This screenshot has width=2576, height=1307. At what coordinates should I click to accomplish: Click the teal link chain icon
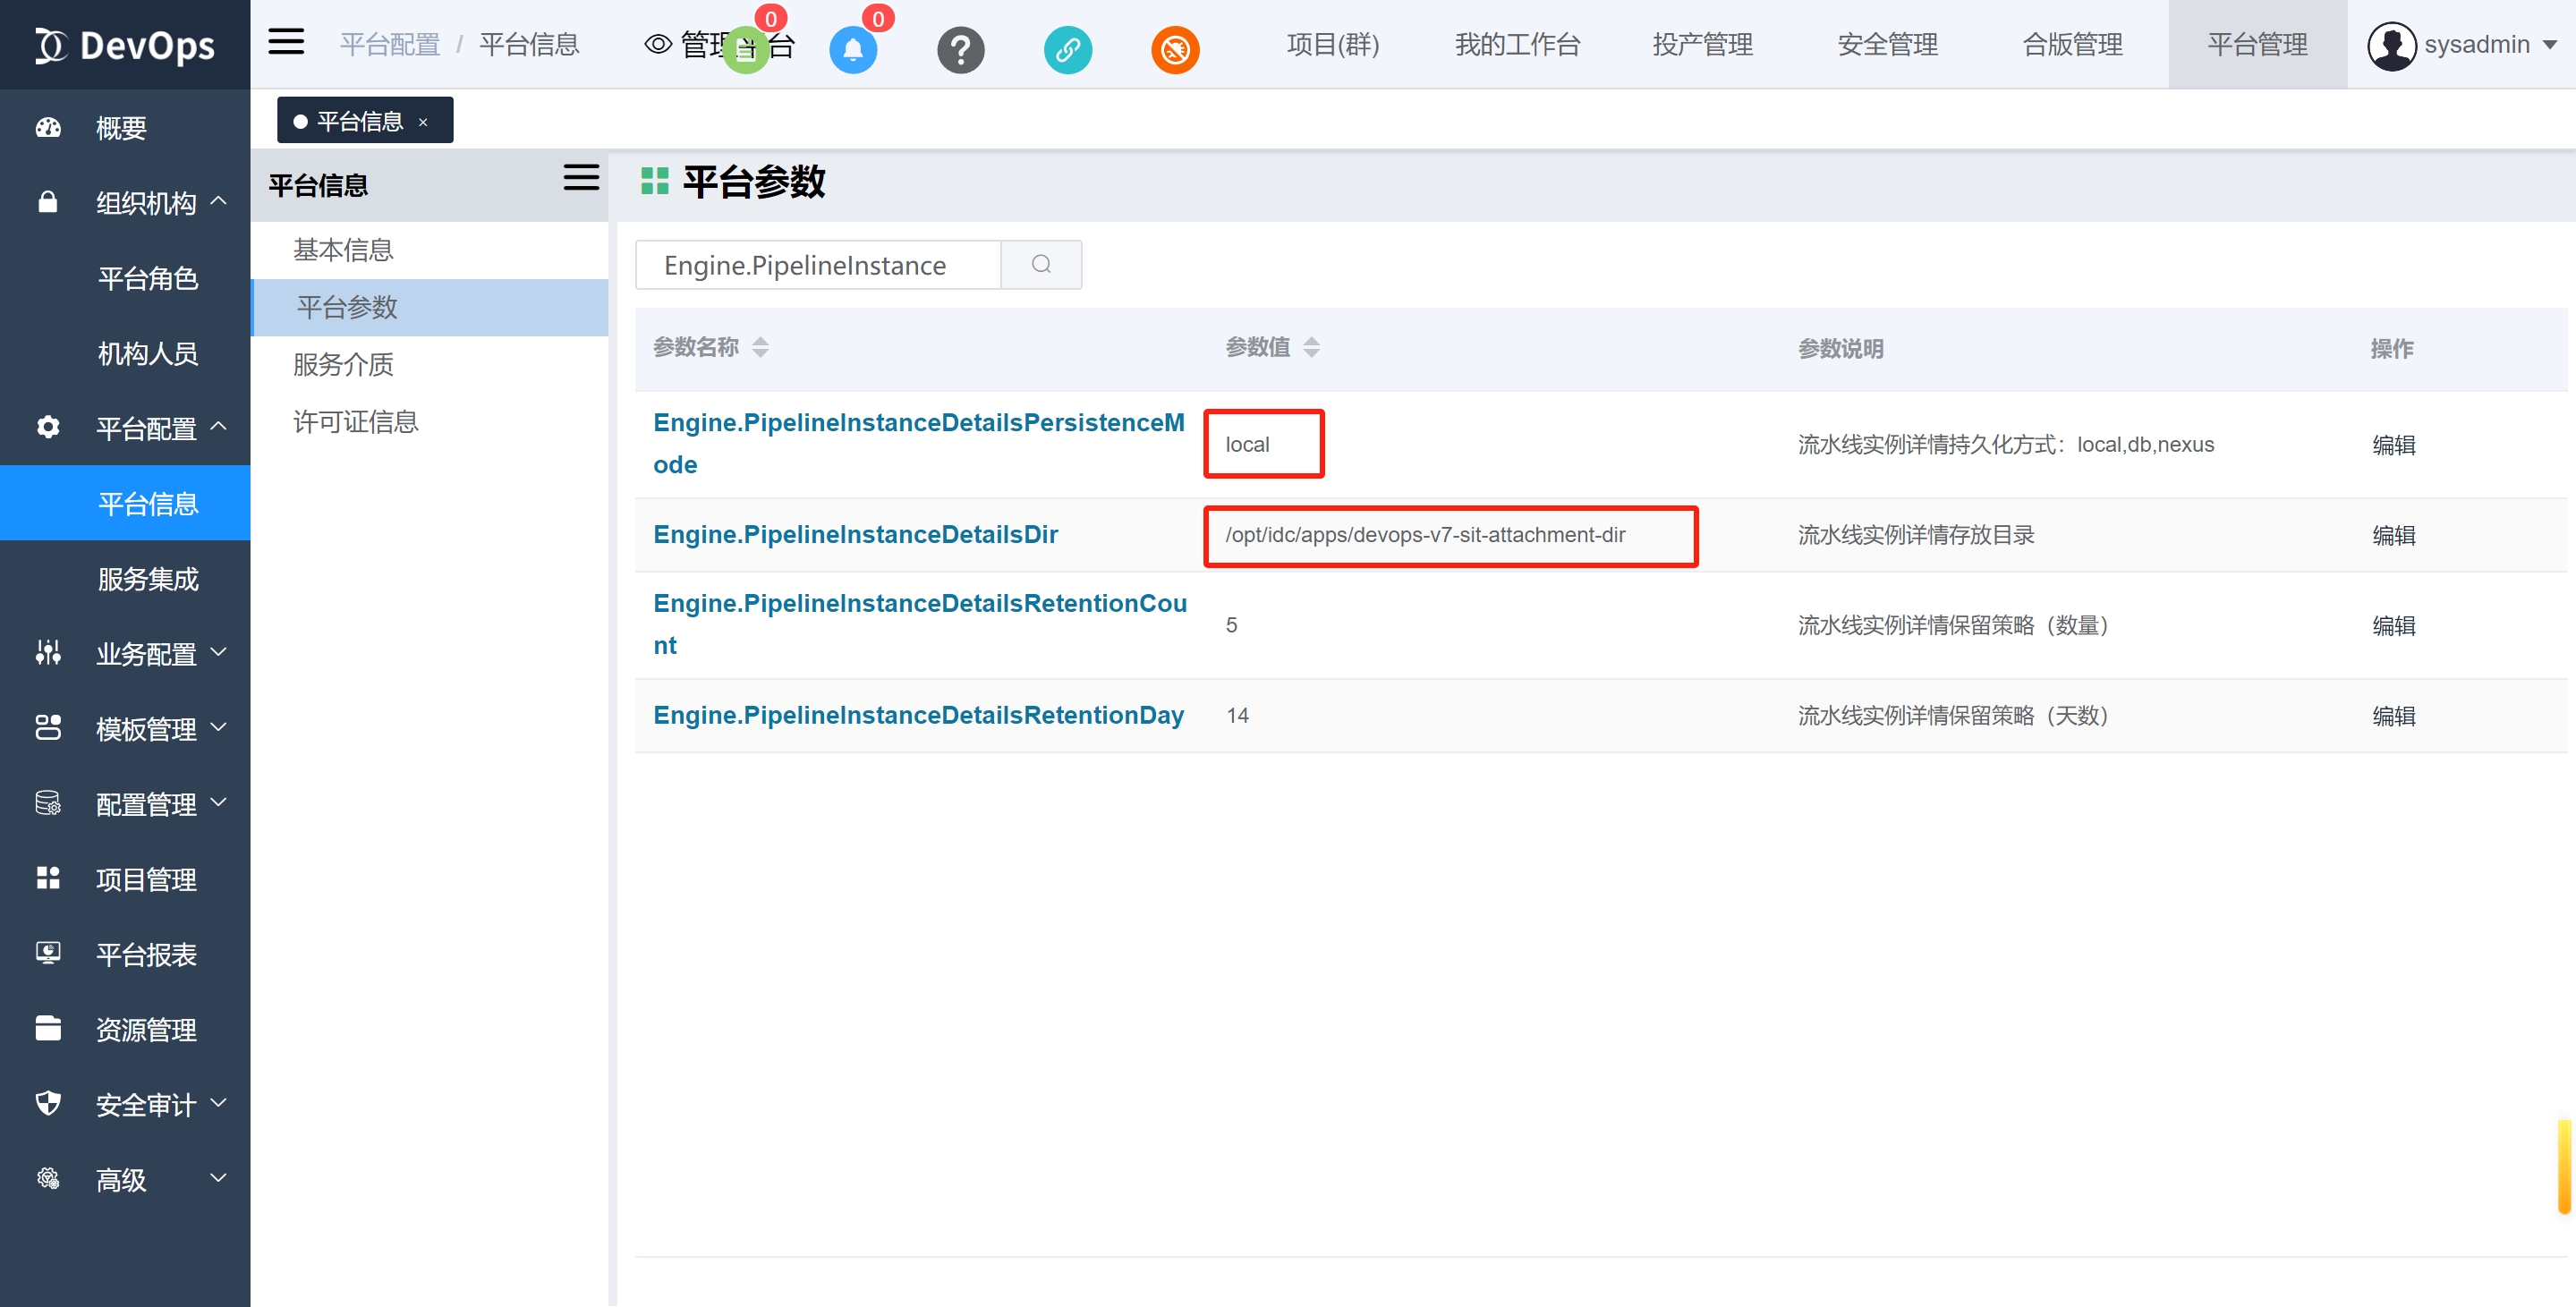(1067, 49)
